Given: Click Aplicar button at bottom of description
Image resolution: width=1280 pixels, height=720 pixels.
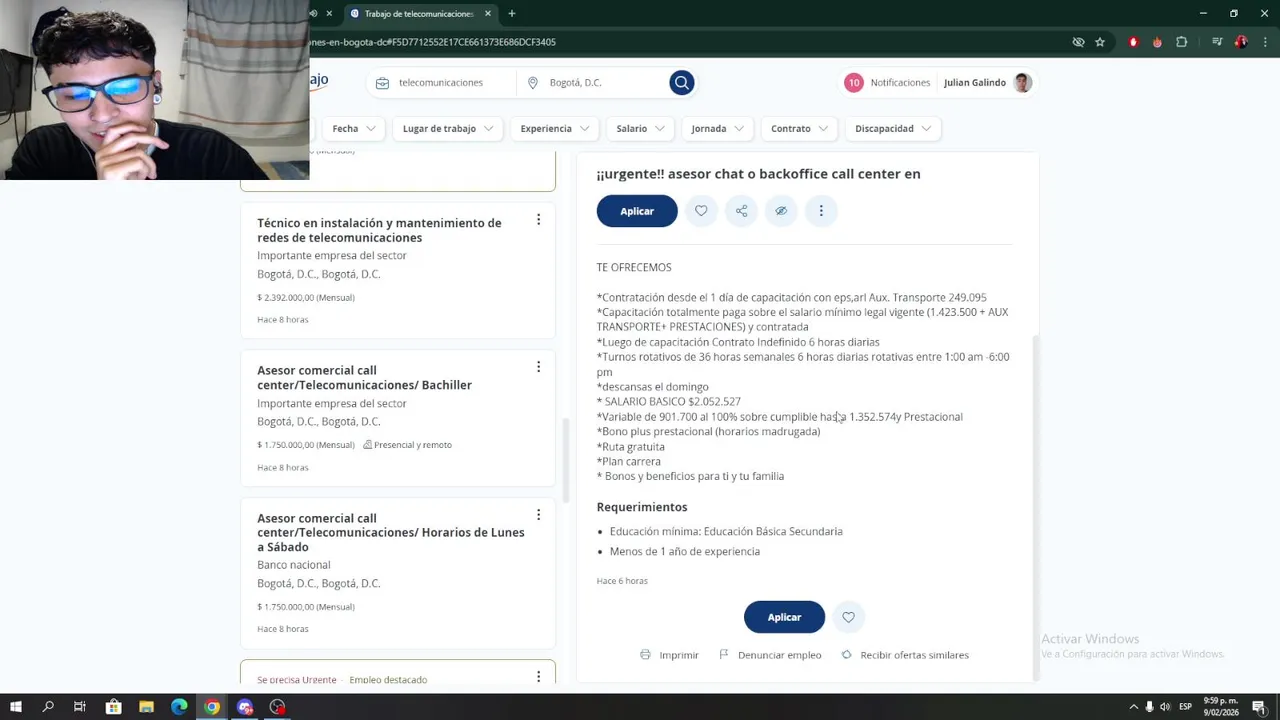Looking at the screenshot, I should tap(784, 617).
